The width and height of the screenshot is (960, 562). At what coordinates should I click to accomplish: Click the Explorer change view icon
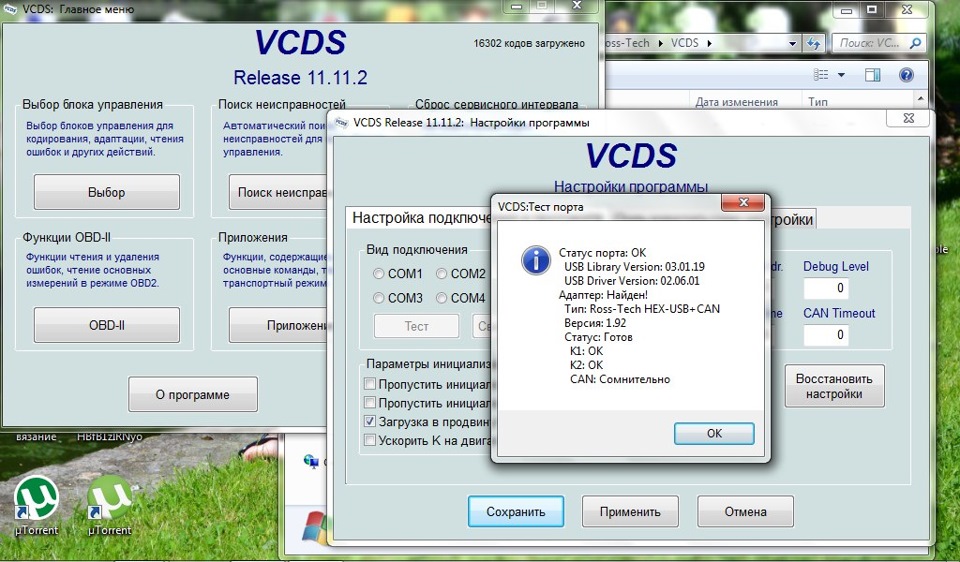coord(820,75)
